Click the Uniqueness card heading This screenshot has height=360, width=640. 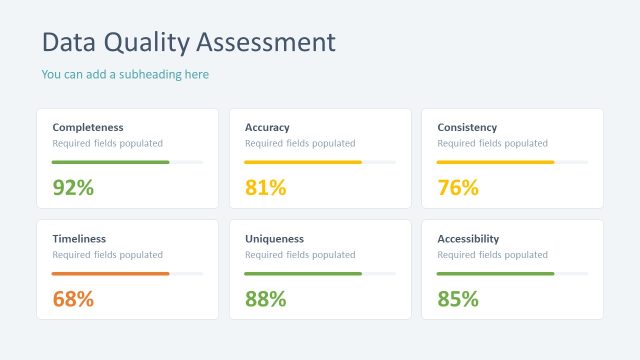coord(274,239)
